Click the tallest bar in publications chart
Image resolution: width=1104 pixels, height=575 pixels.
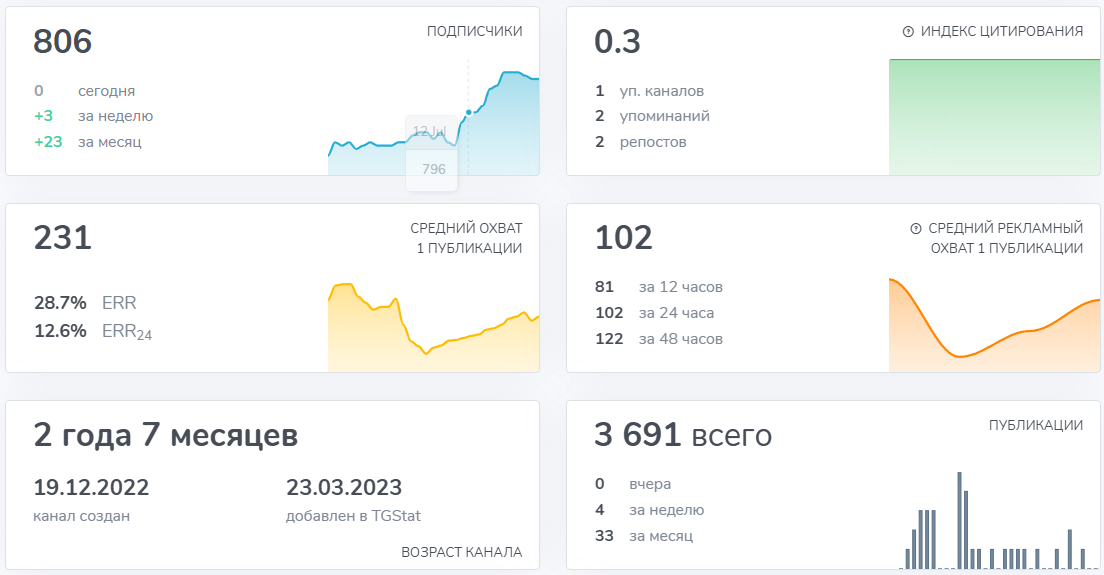[960, 520]
